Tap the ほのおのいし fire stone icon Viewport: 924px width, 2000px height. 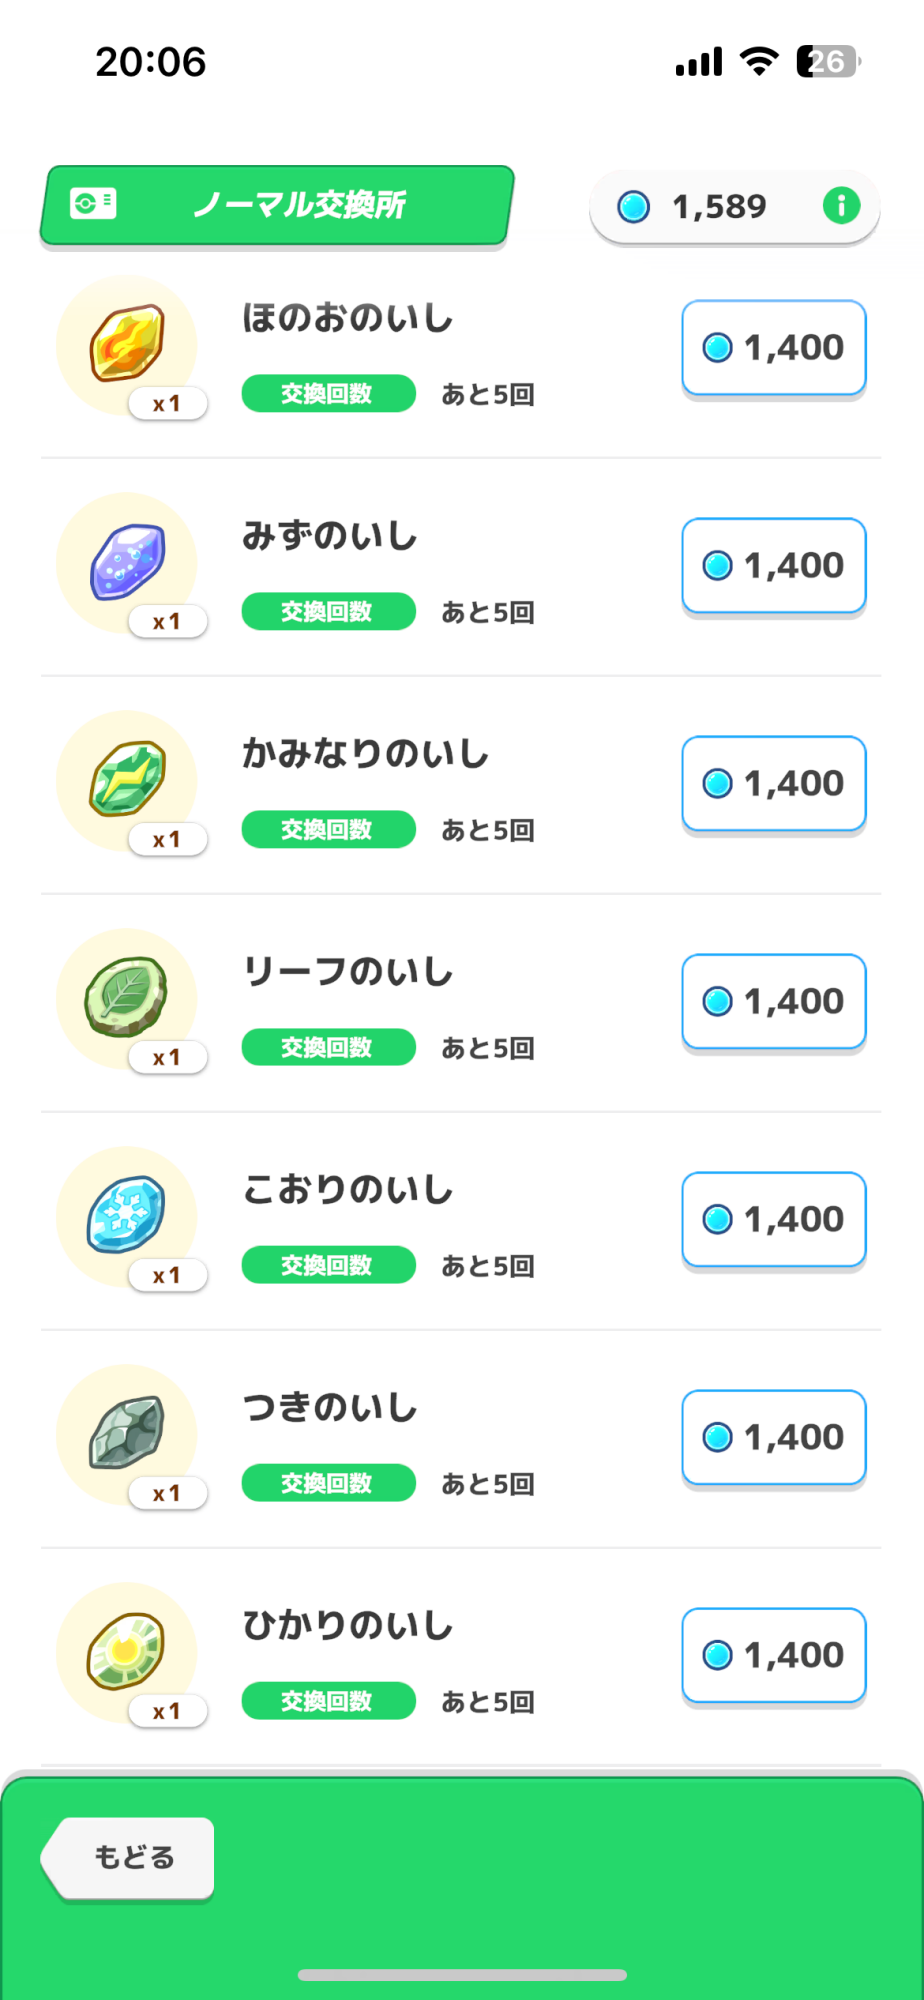coord(127,344)
